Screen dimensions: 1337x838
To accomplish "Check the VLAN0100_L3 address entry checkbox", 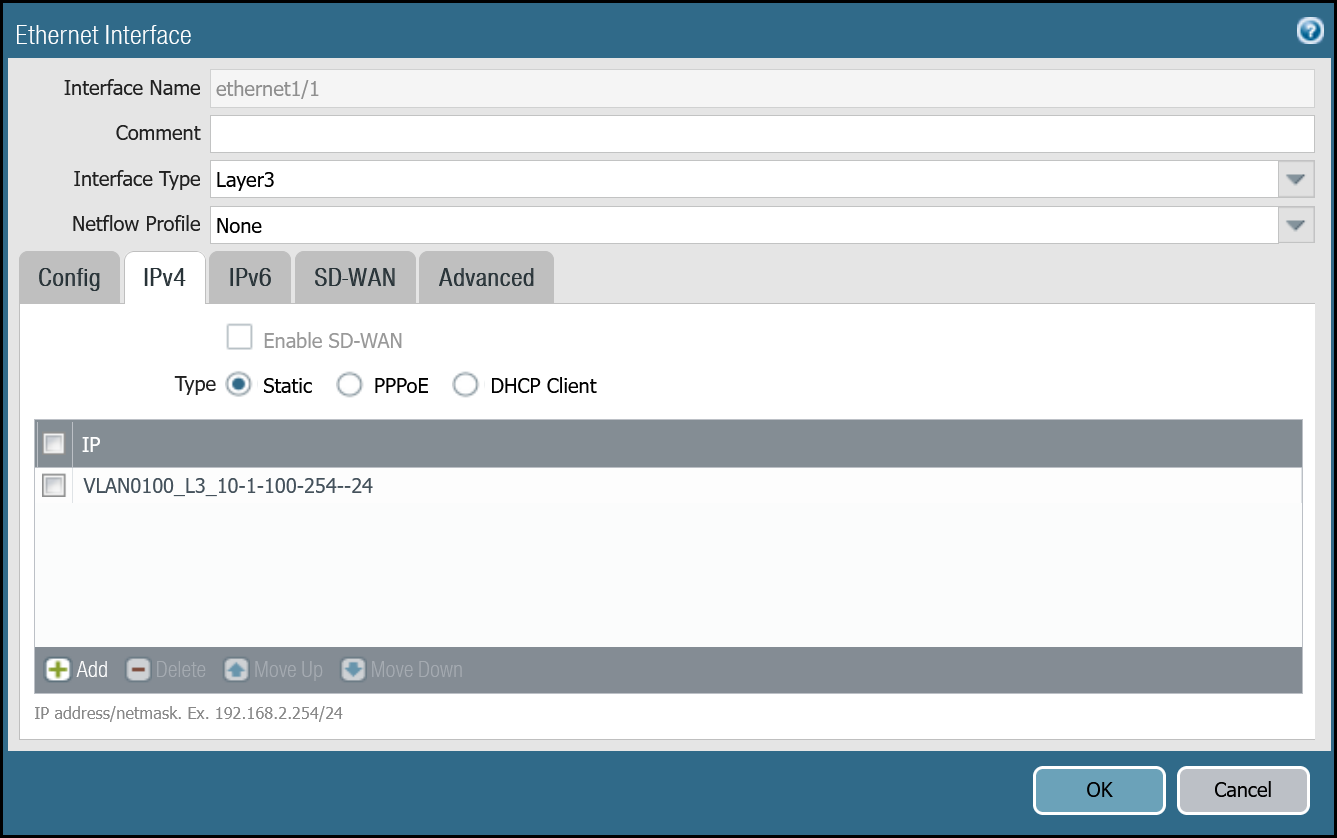I will pyautogui.click(x=54, y=485).
